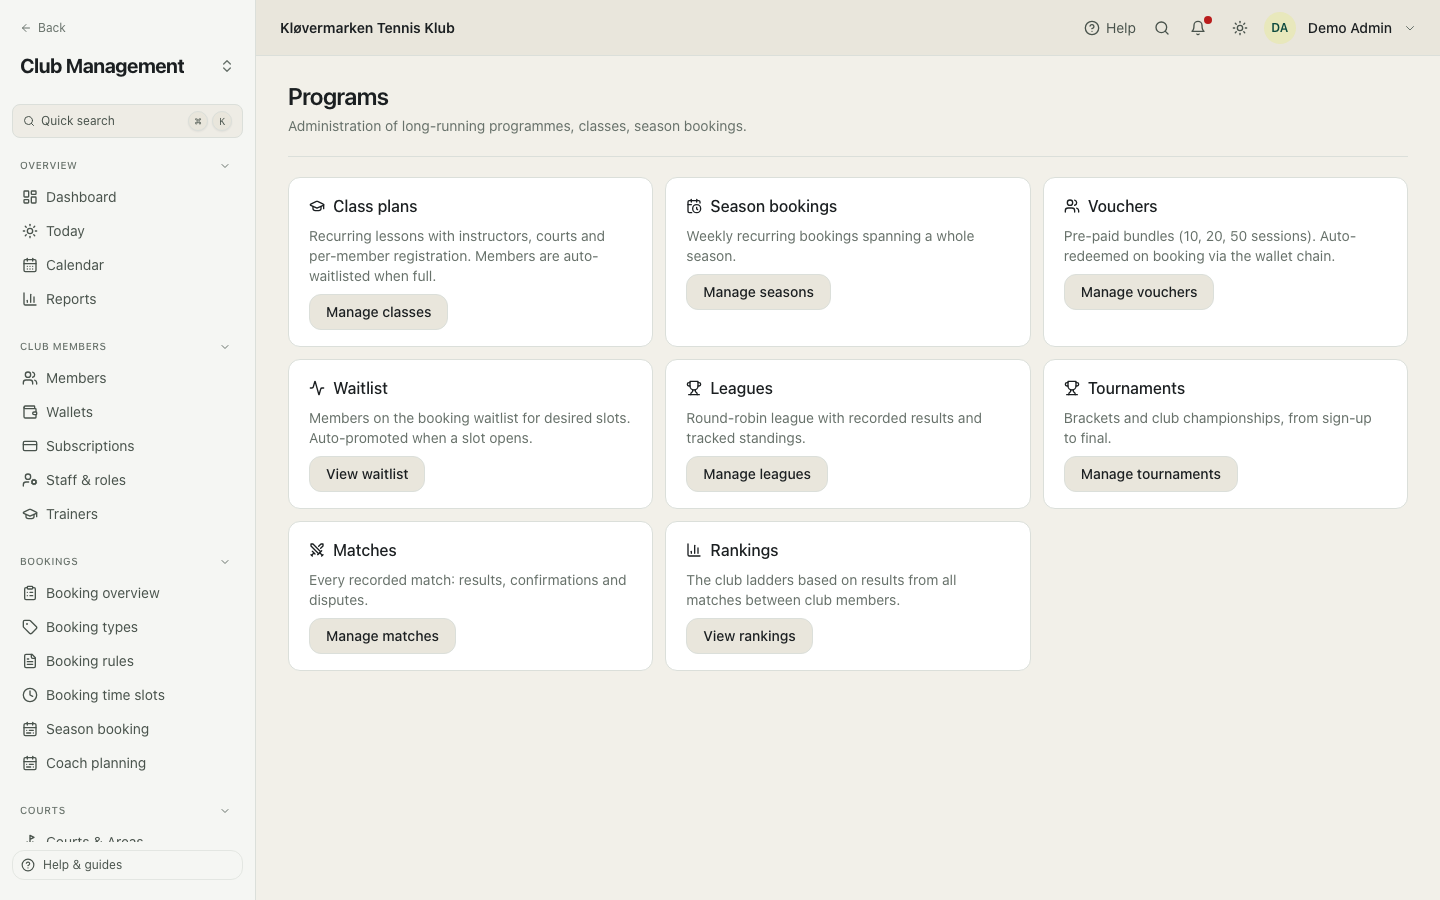The width and height of the screenshot is (1440, 900).
Task: Open Today in the sidebar
Action: click(127, 231)
